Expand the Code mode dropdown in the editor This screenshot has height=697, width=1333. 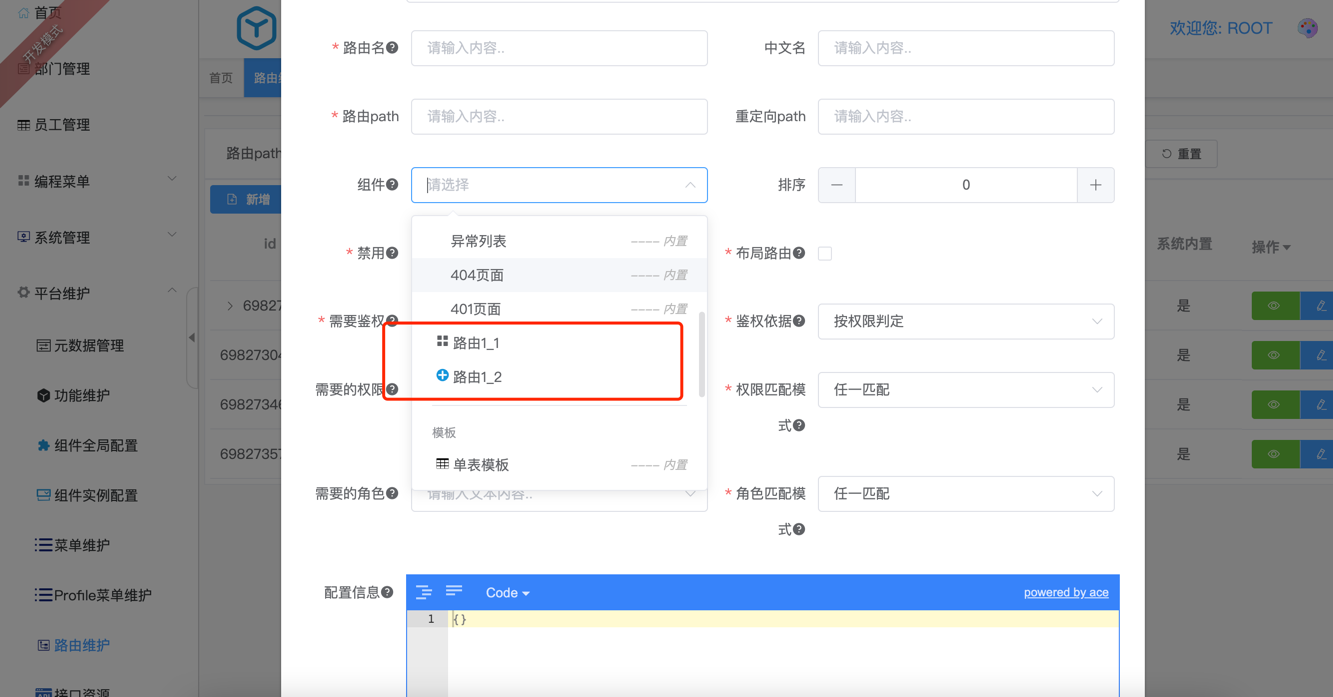507,593
